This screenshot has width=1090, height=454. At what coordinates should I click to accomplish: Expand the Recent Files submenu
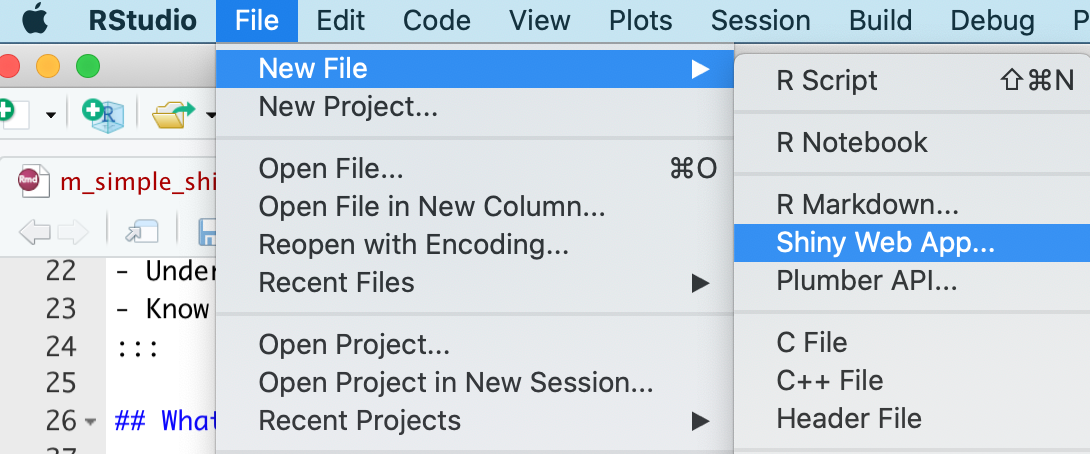pyautogui.click(x=699, y=283)
